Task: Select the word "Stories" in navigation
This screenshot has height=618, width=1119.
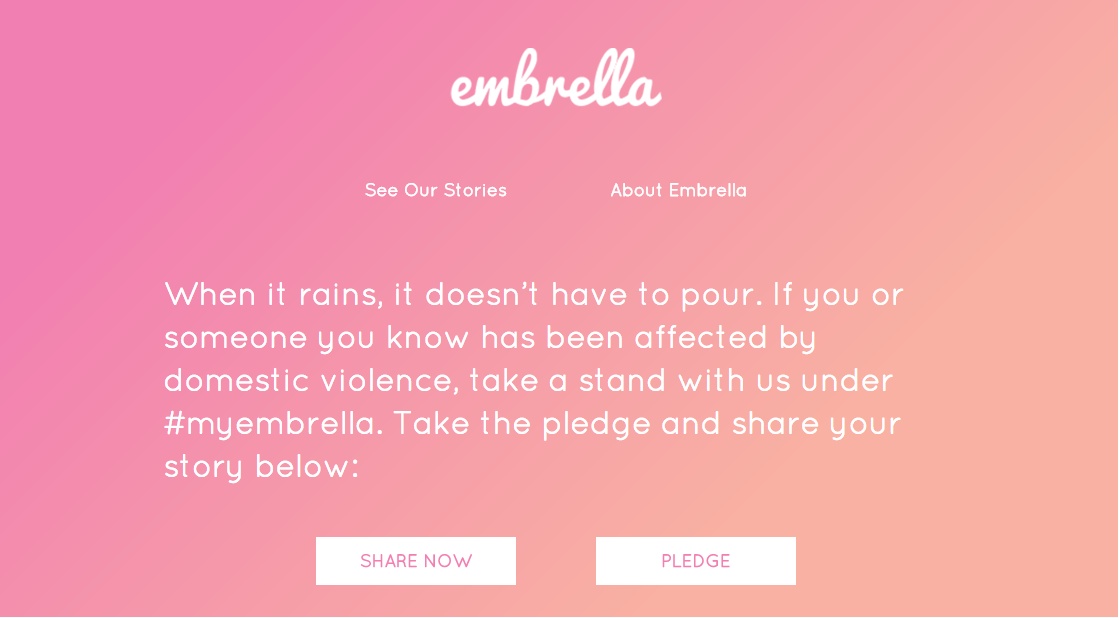Action: (x=475, y=190)
